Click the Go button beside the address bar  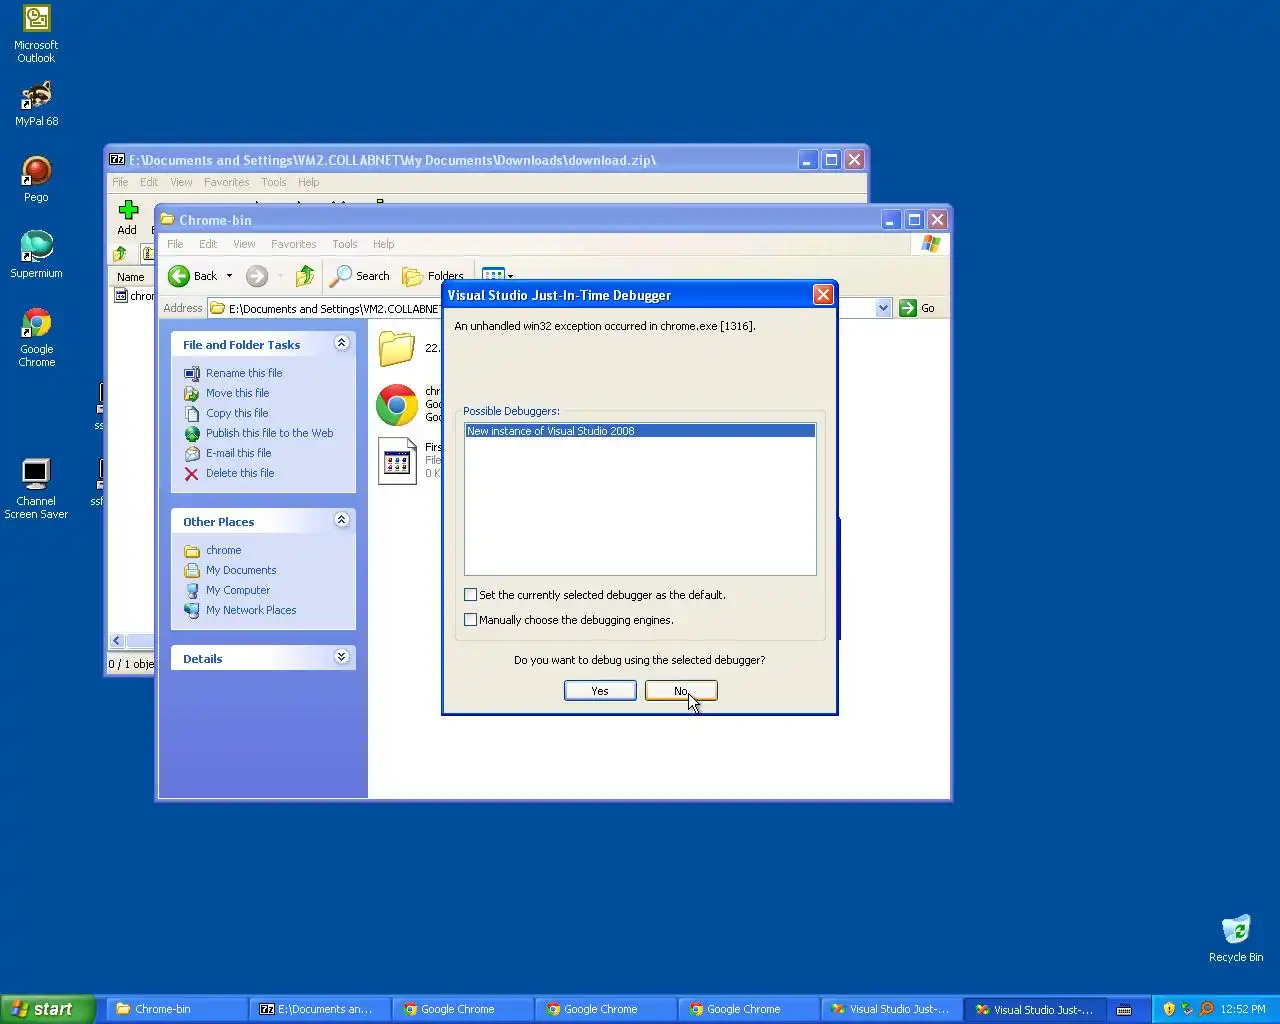point(917,308)
